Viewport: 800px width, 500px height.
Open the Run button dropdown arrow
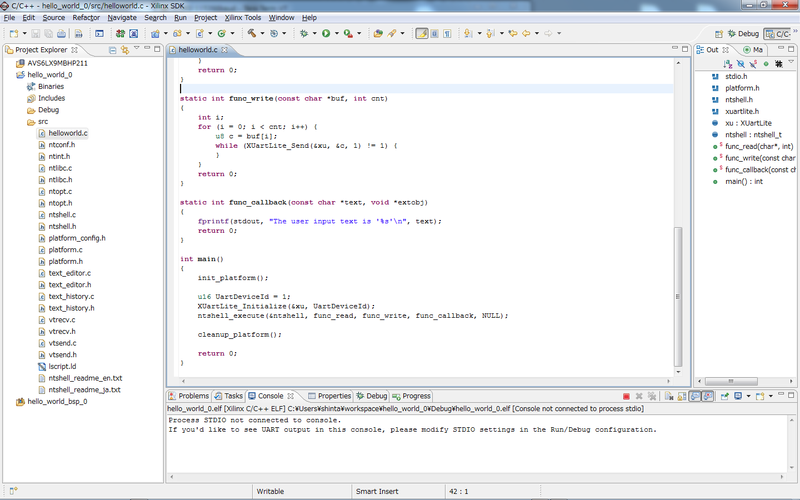pyautogui.click(x=335, y=33)
